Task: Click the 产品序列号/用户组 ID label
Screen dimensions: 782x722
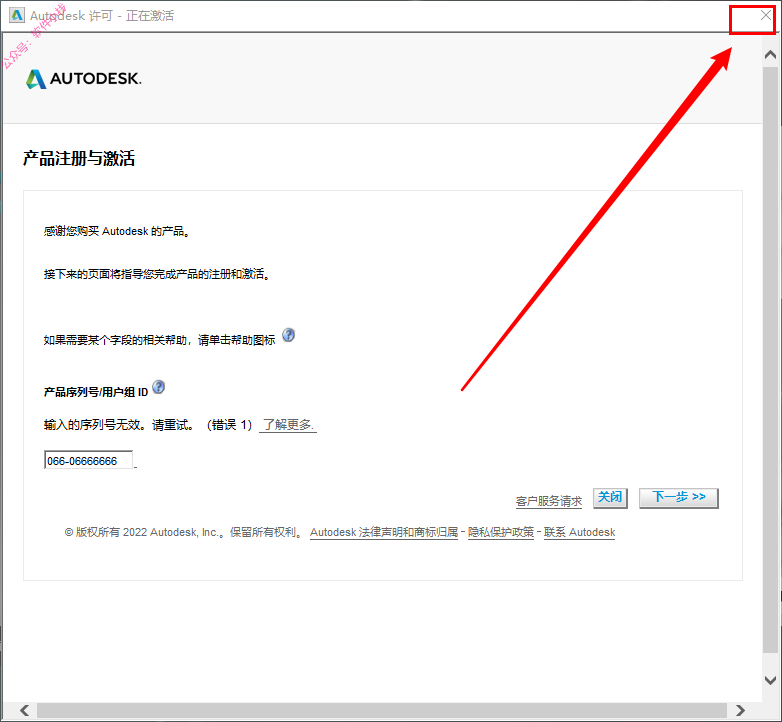Action: click(96, 392)
